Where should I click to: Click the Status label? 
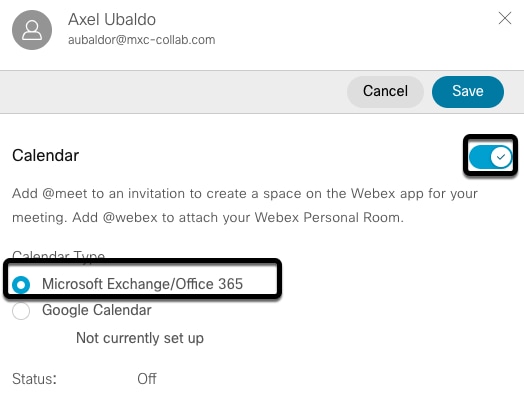(34, 379)
